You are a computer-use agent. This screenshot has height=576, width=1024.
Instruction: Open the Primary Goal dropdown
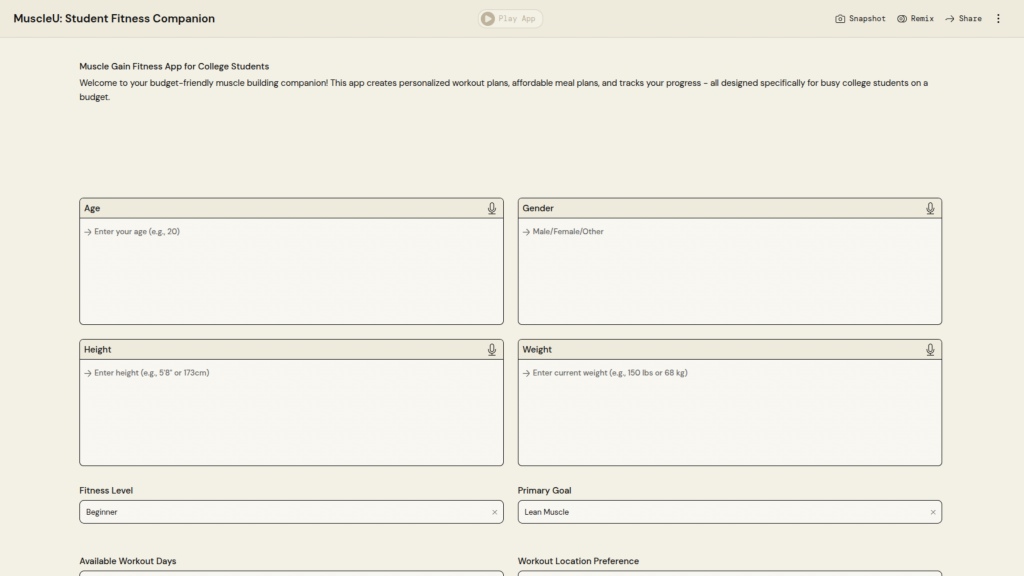(x=720, y=512)
